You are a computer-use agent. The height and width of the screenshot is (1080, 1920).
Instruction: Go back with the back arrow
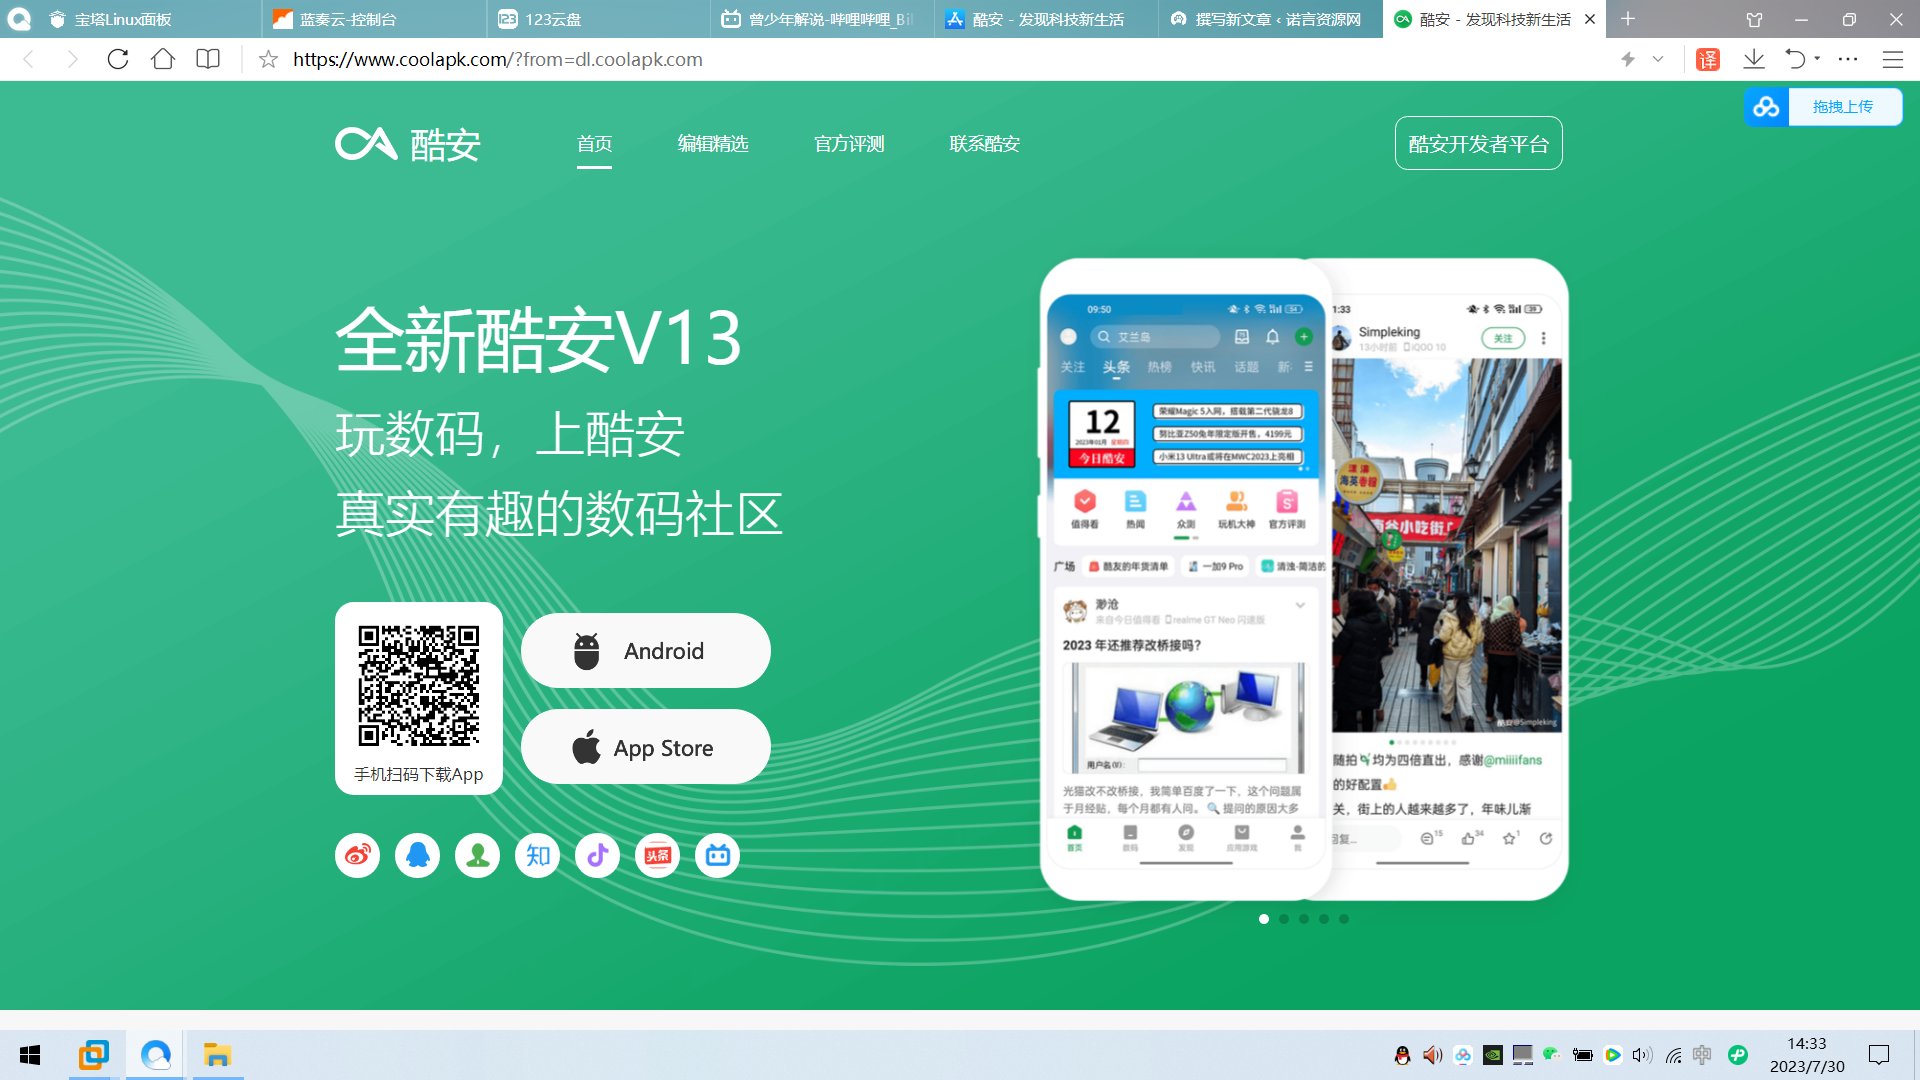(x=29, y=59)
